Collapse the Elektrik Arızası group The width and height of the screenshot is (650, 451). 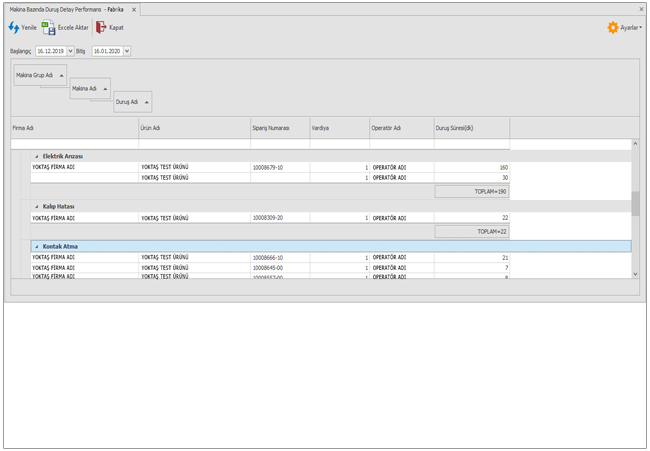37,156
